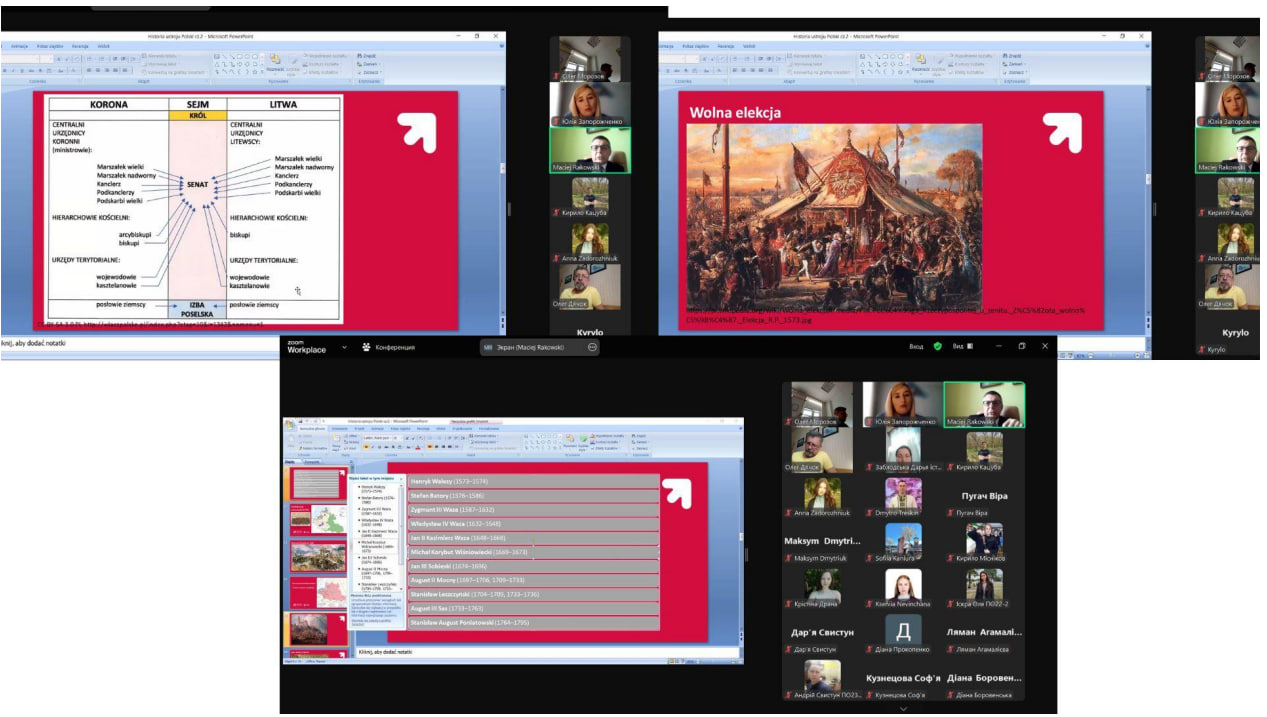The image size is (1267, 717).
Task: Select the Dmytro Treskin video tile
Action: (903, 497)
